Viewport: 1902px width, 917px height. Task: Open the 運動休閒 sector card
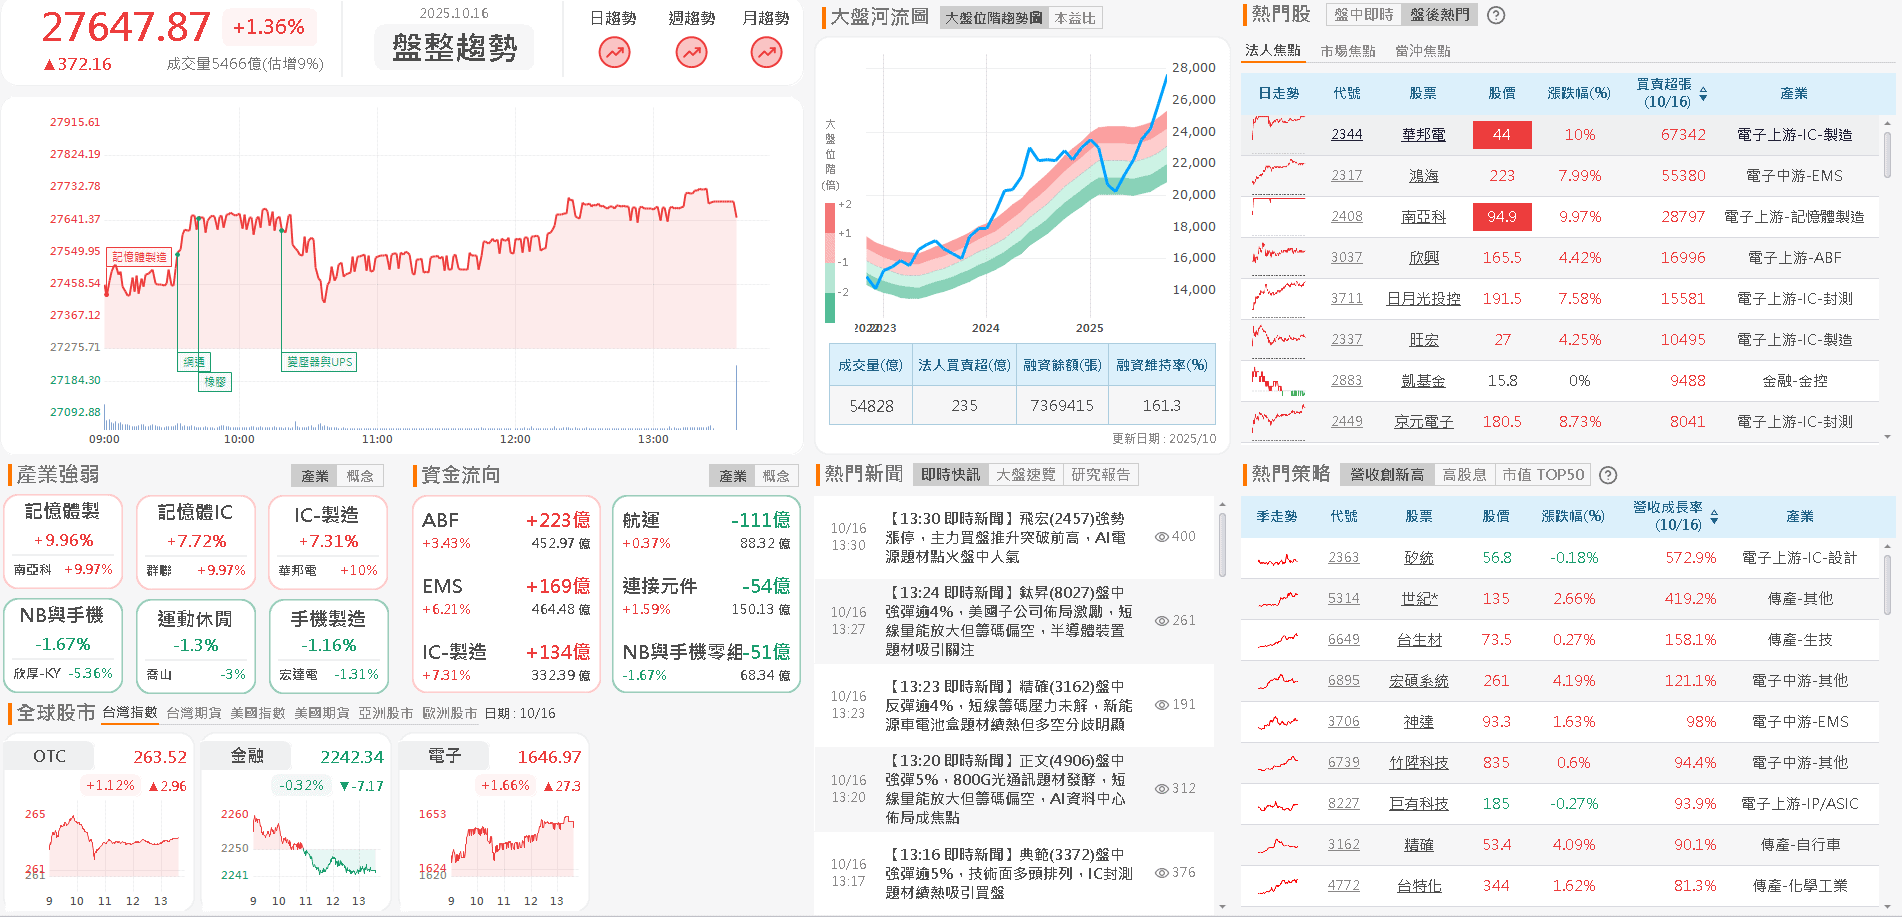(x=195, y=645)
